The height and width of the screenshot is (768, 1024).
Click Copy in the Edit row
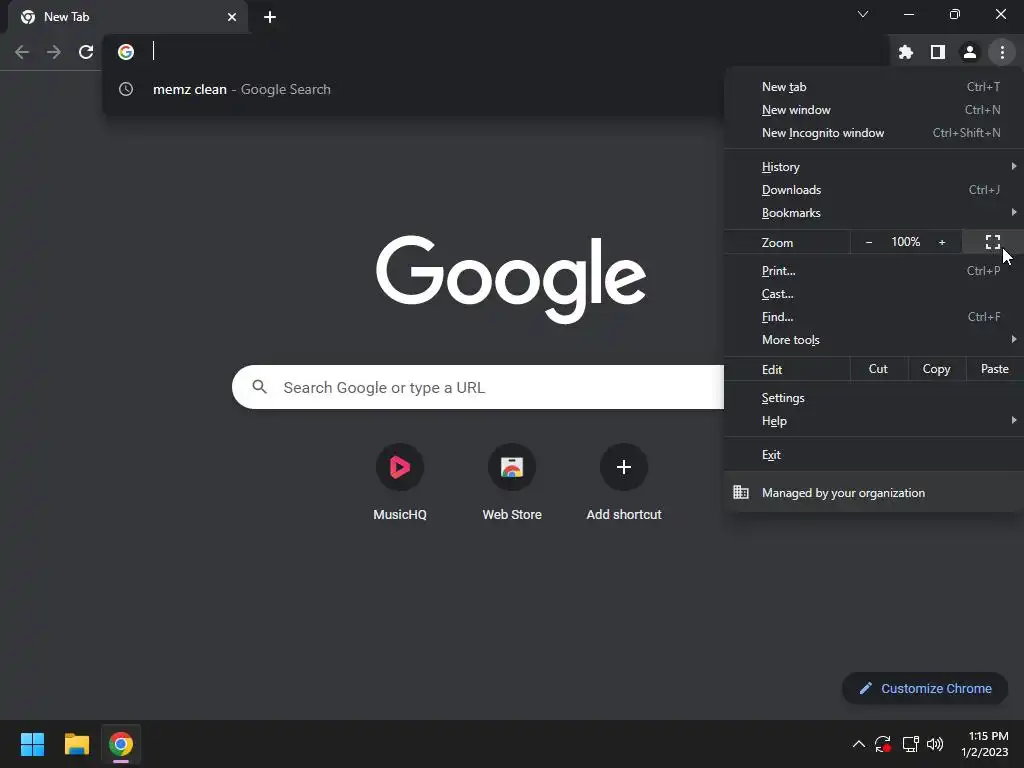click(936, 369)
